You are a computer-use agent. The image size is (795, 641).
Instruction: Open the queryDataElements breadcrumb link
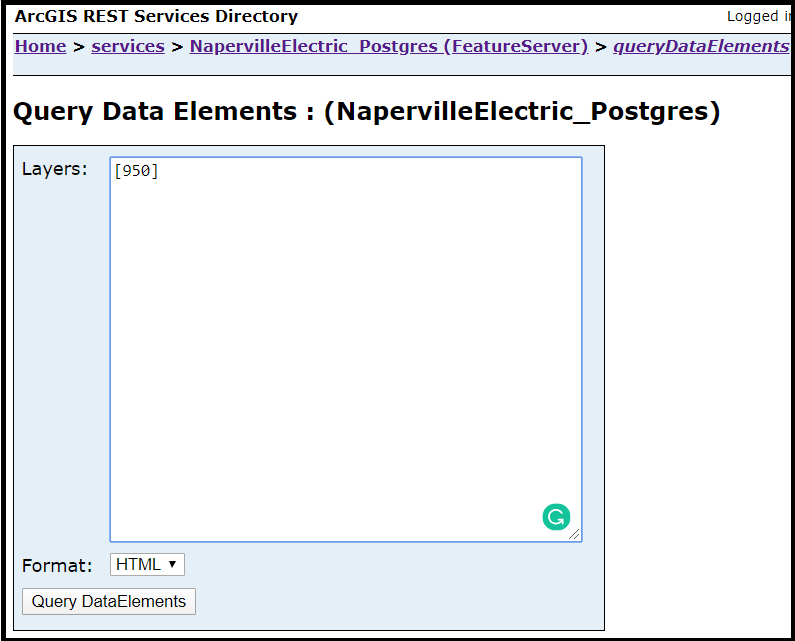pos(702,46)
